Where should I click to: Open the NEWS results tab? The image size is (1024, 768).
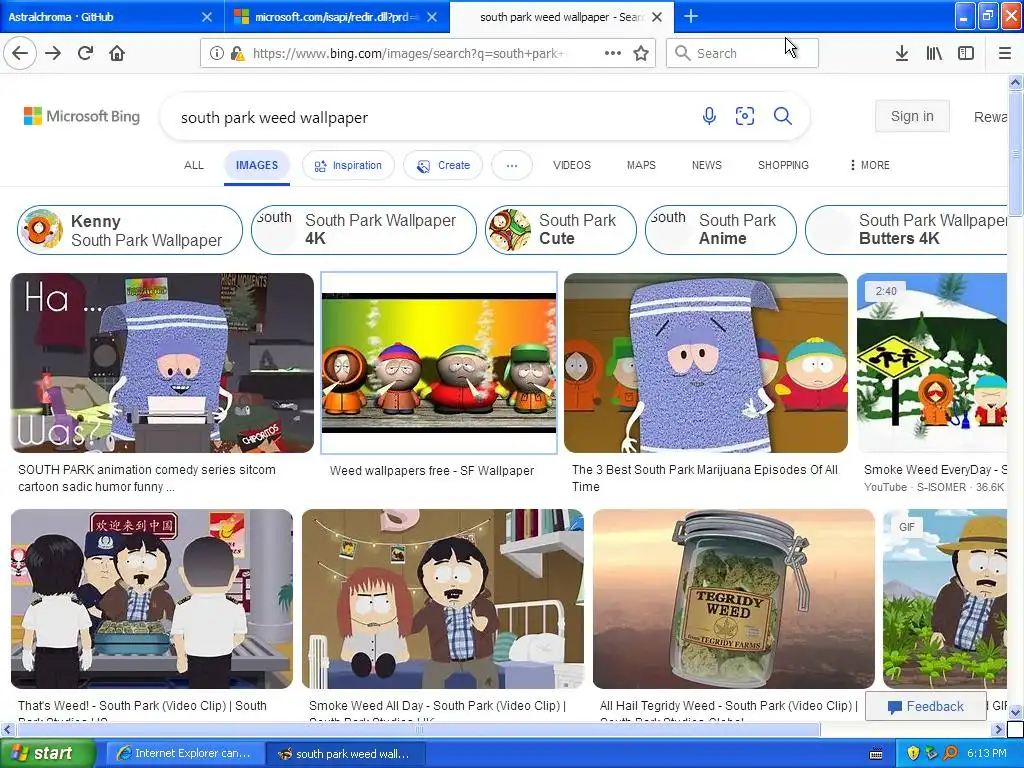707,165
